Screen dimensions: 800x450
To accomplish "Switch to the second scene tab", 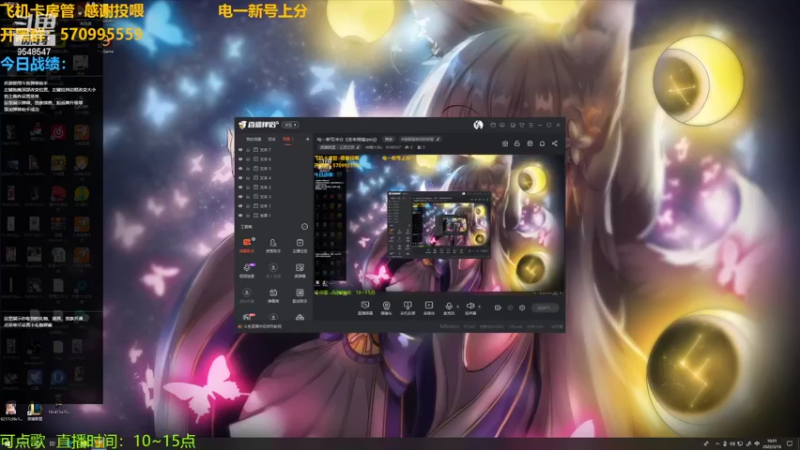I will pos(272,139).
